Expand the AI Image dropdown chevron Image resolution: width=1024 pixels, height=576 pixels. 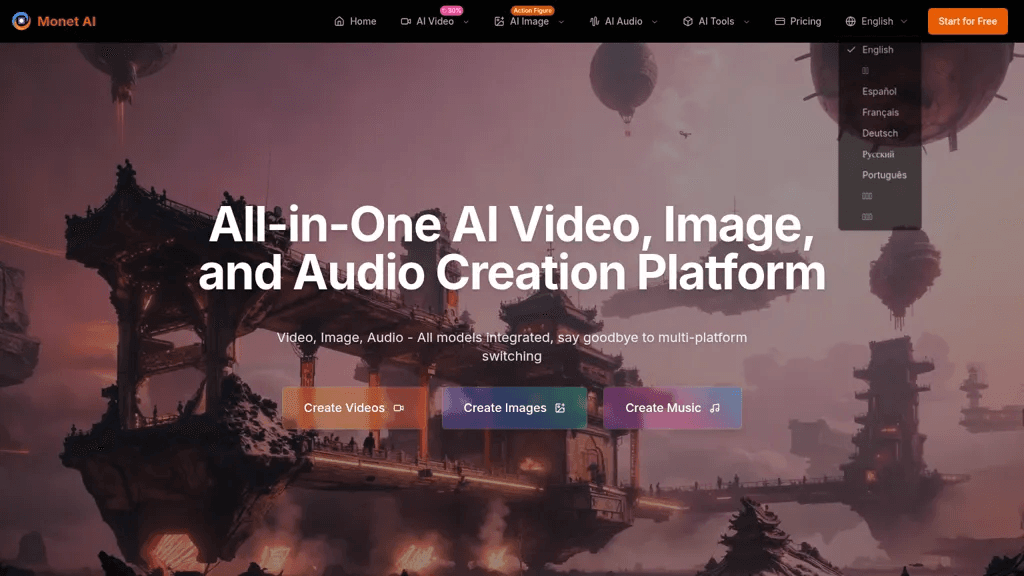pyautogui.click(x=561, y=22)
